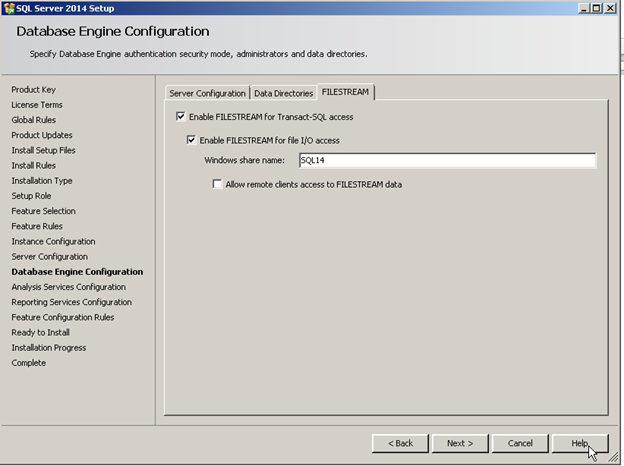
Task: Go back with the Back button
Action: tap(400, 443)
